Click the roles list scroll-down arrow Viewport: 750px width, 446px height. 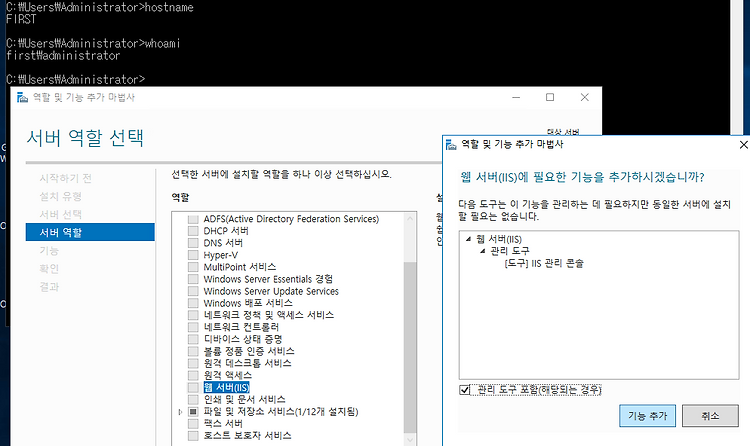tap(410, 439)
